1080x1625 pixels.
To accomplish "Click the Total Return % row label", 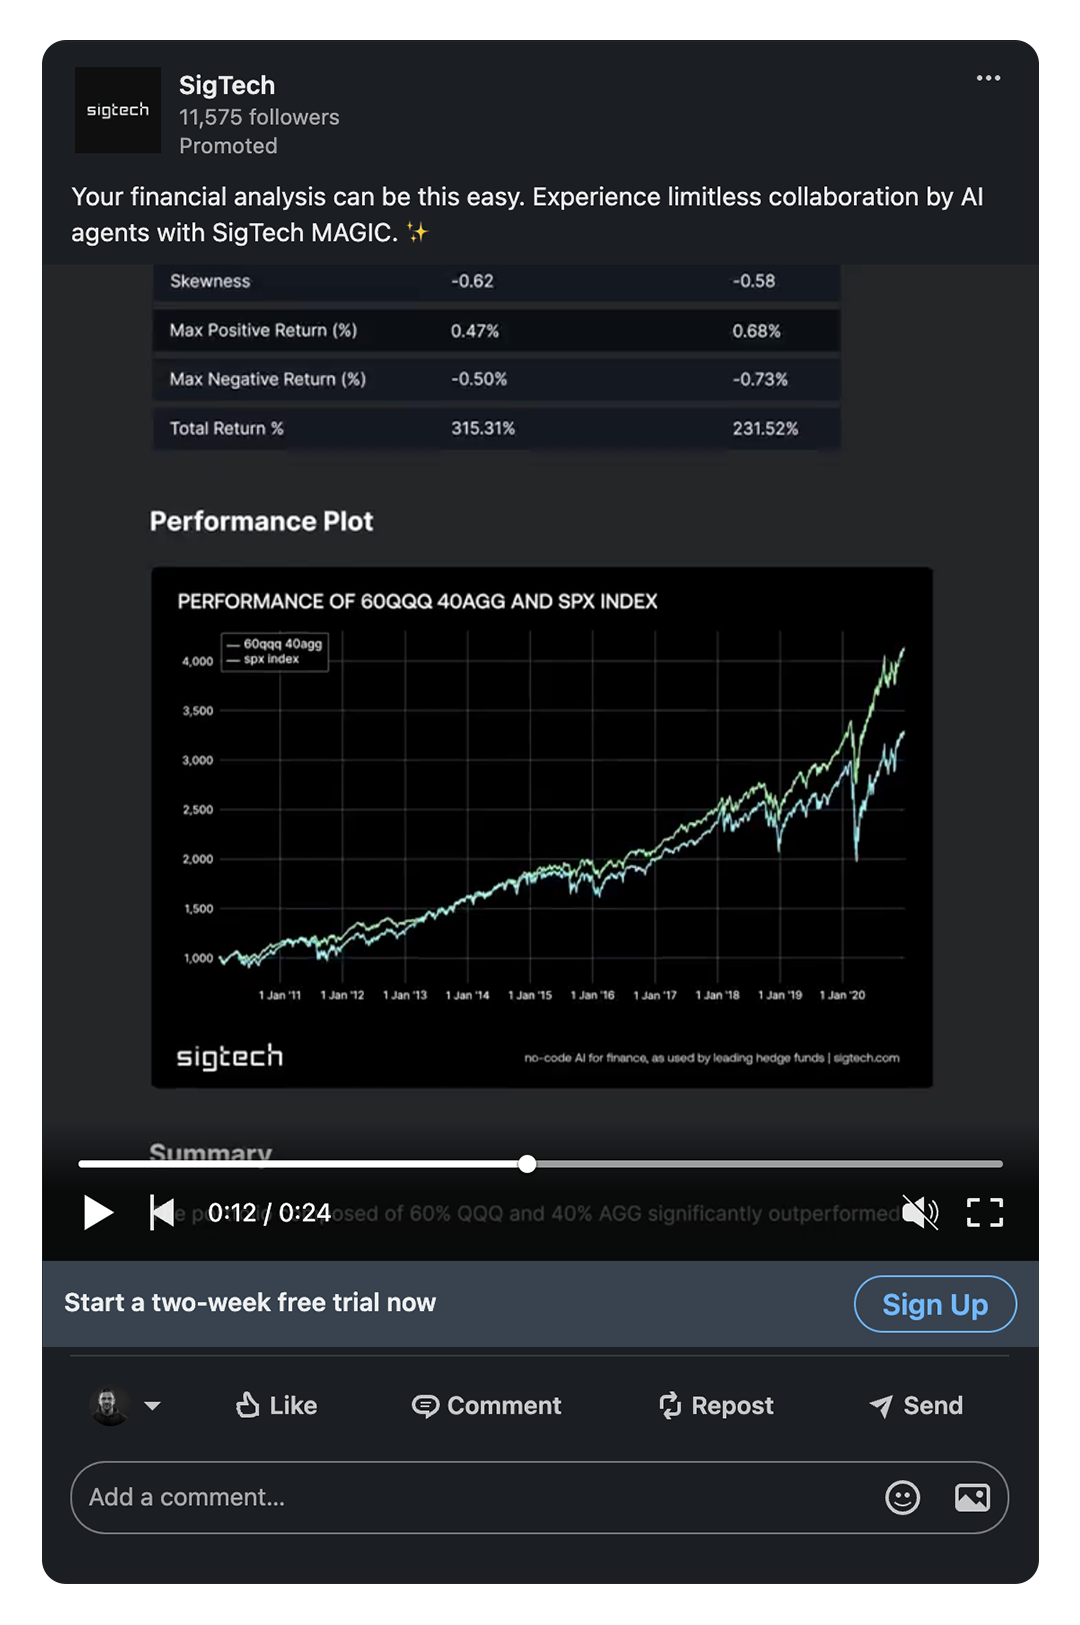I will point(227,428).
